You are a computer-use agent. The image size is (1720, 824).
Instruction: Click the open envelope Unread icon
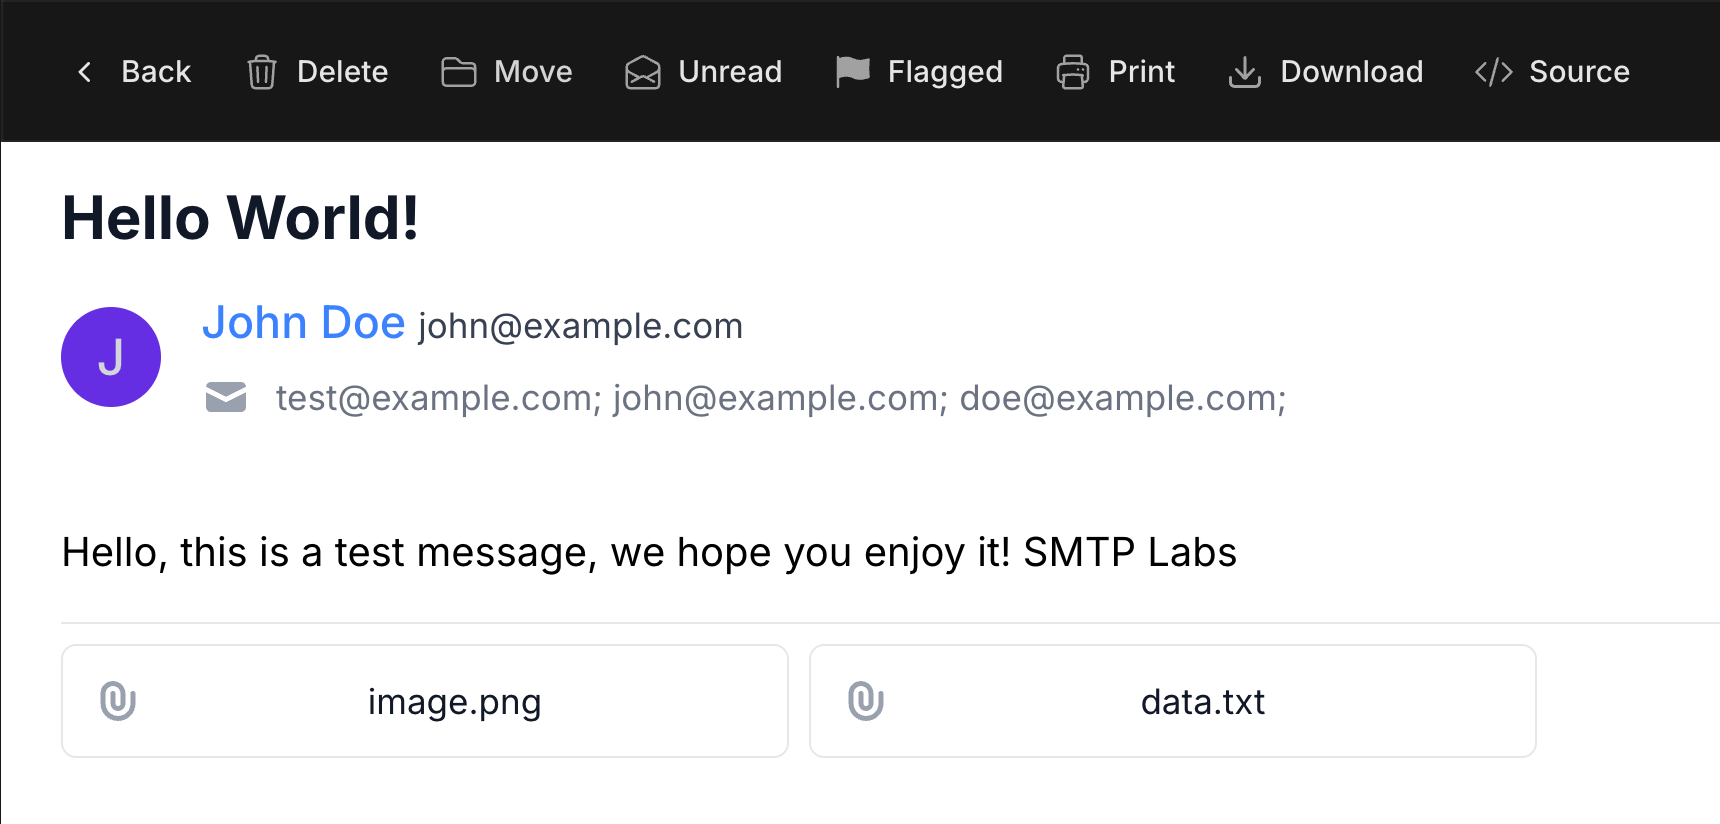[643, 72]
